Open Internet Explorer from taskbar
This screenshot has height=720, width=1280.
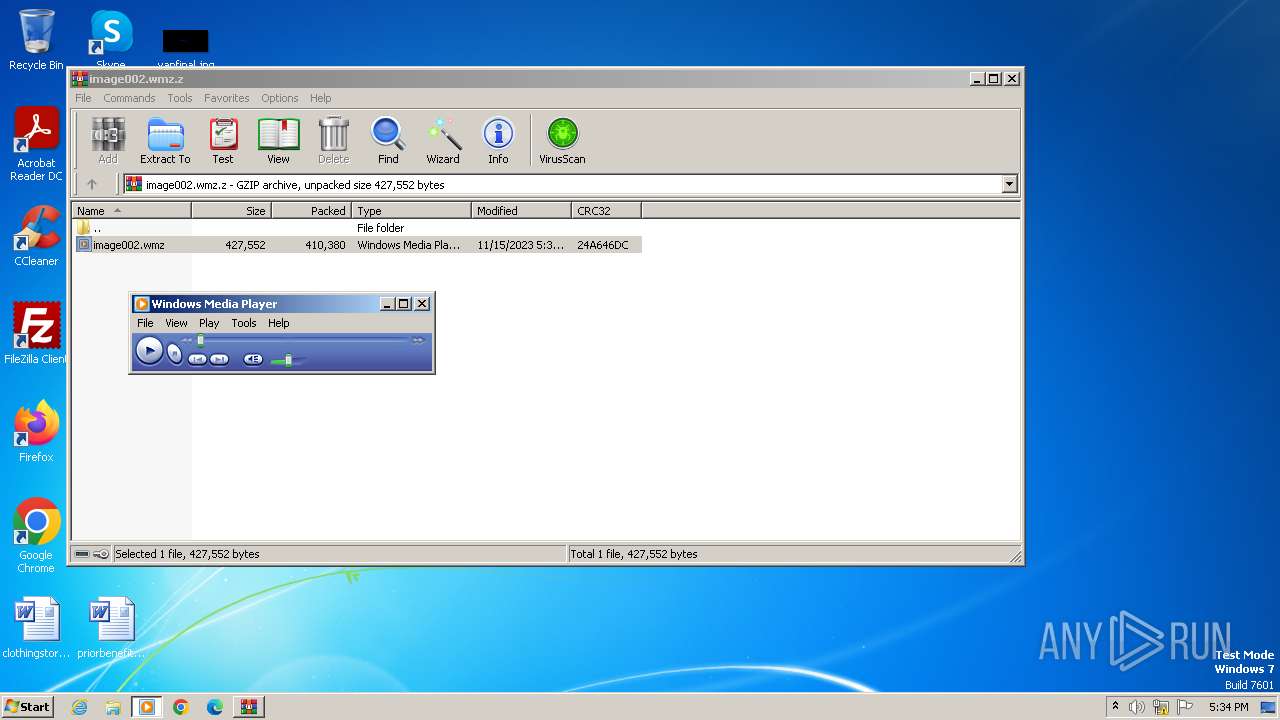tap(79, 707)
